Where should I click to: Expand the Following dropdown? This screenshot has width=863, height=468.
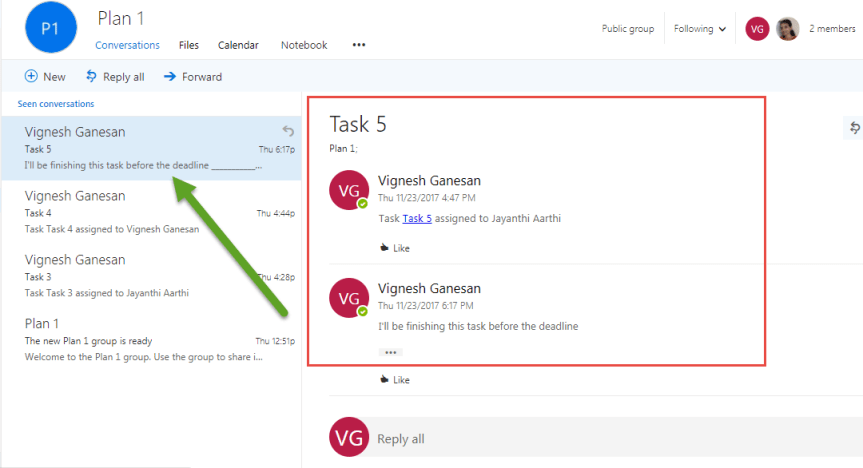coord(700,29)
